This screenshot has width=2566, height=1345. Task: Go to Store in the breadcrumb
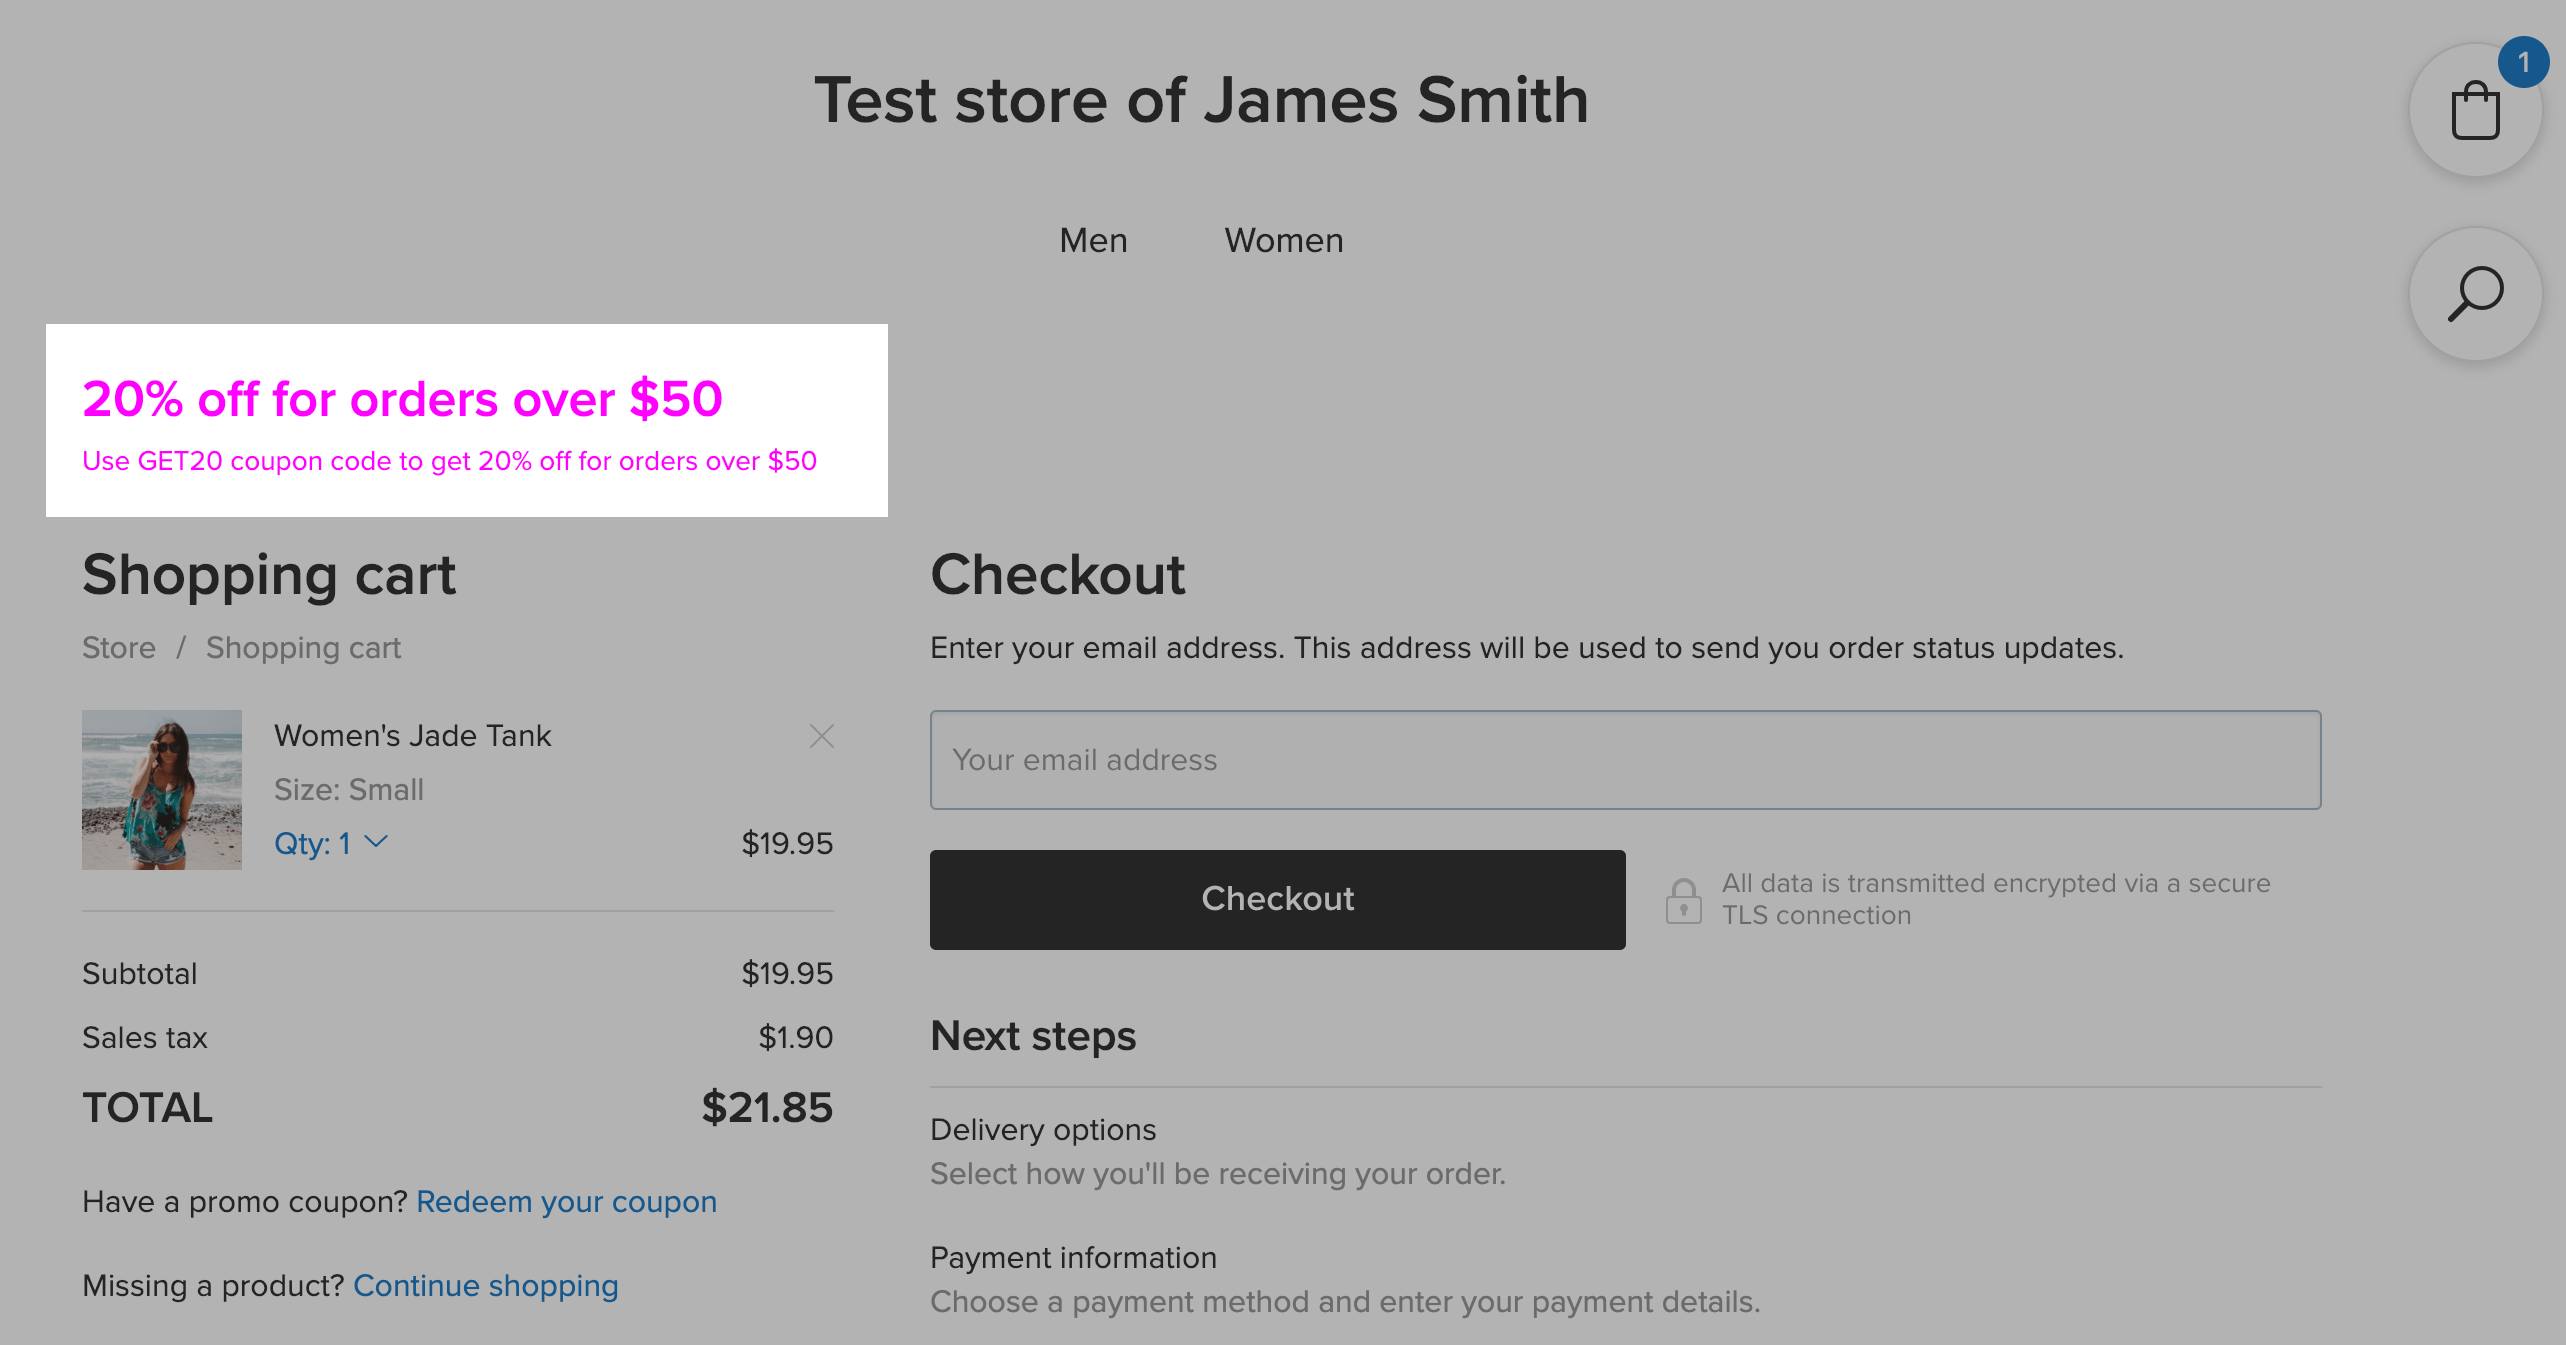[x=119, y=648]
